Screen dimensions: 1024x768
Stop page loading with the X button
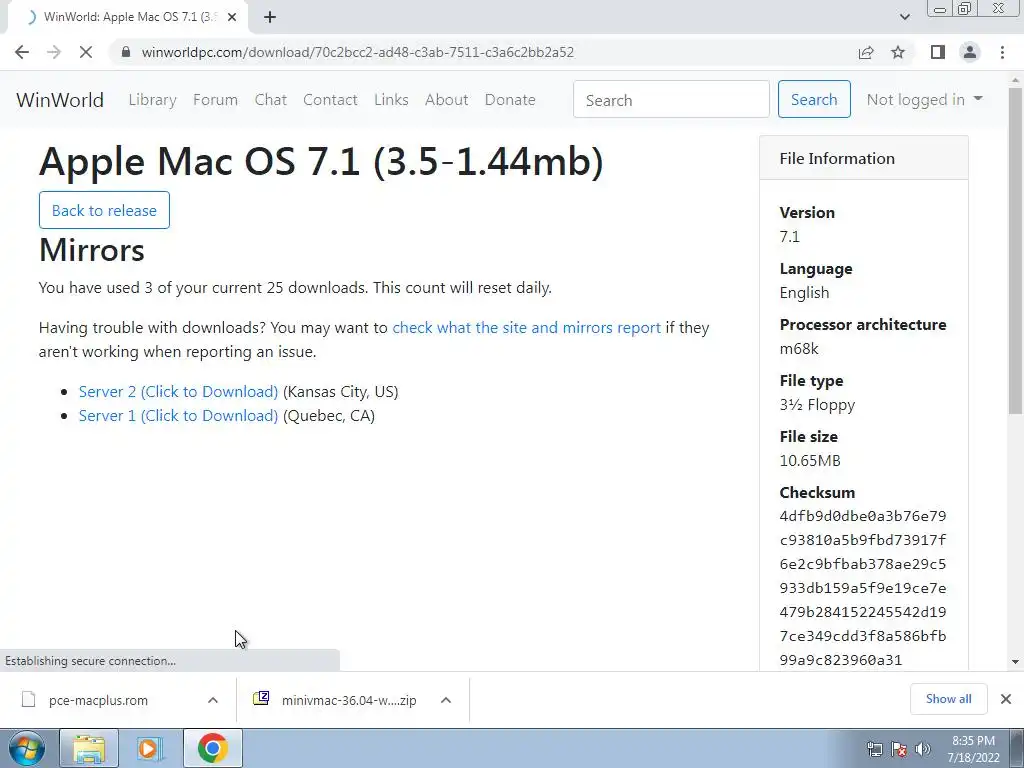click(x=86, y=52)
